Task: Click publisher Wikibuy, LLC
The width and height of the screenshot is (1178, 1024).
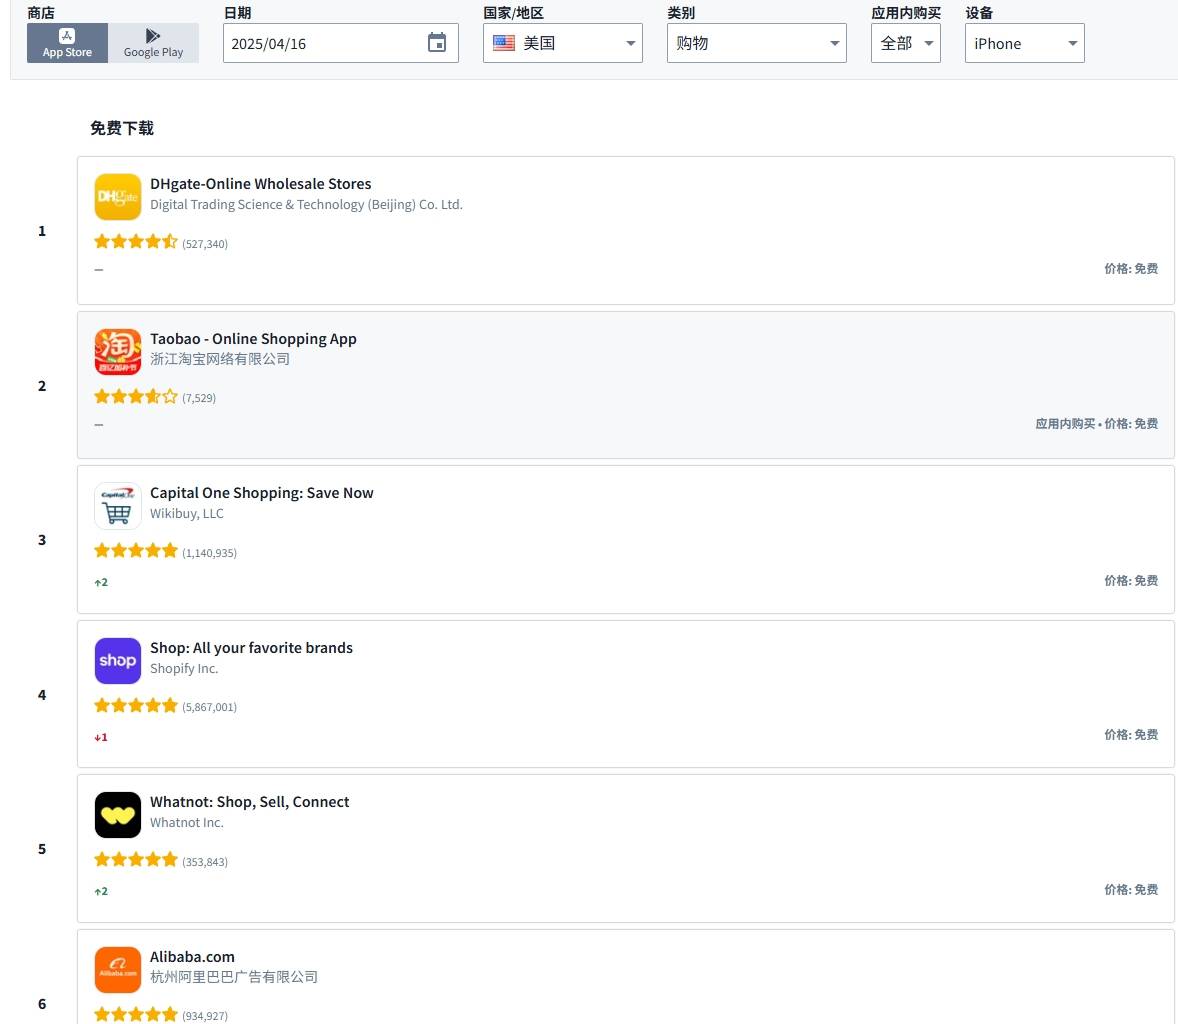Action: [187, 513]
